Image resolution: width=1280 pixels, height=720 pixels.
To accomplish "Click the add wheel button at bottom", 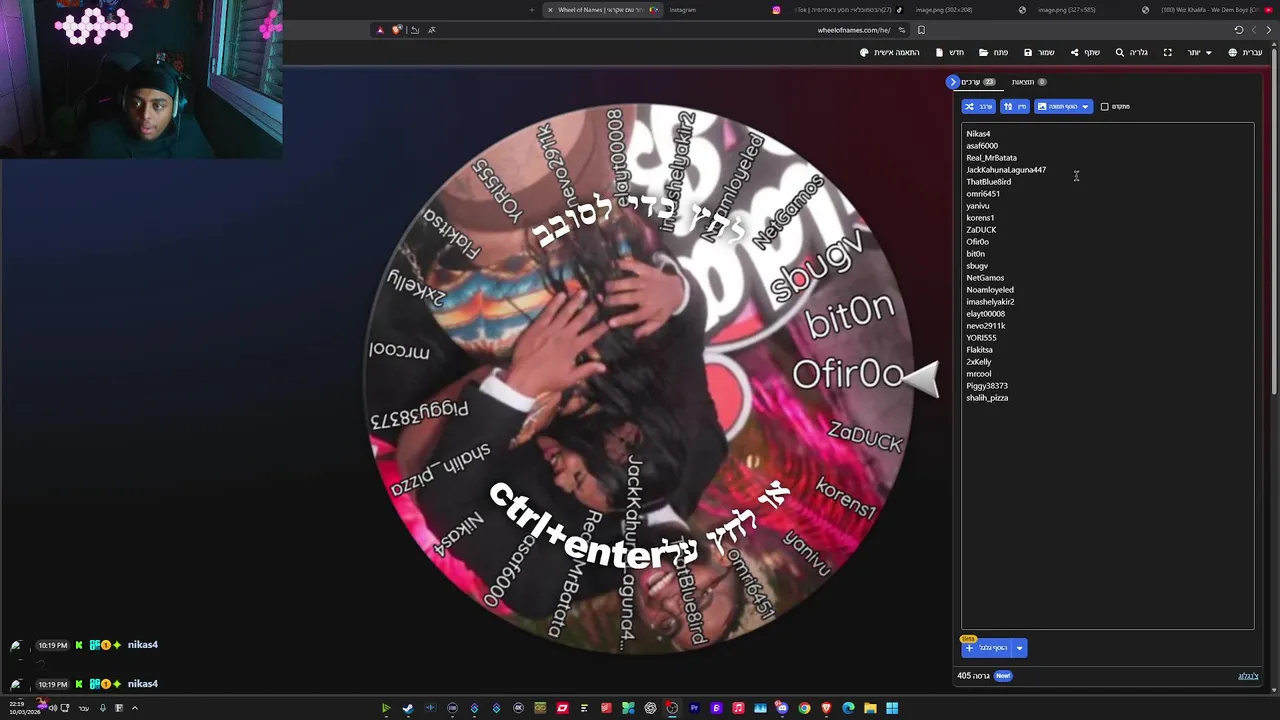I will click(x=987, y=648).
